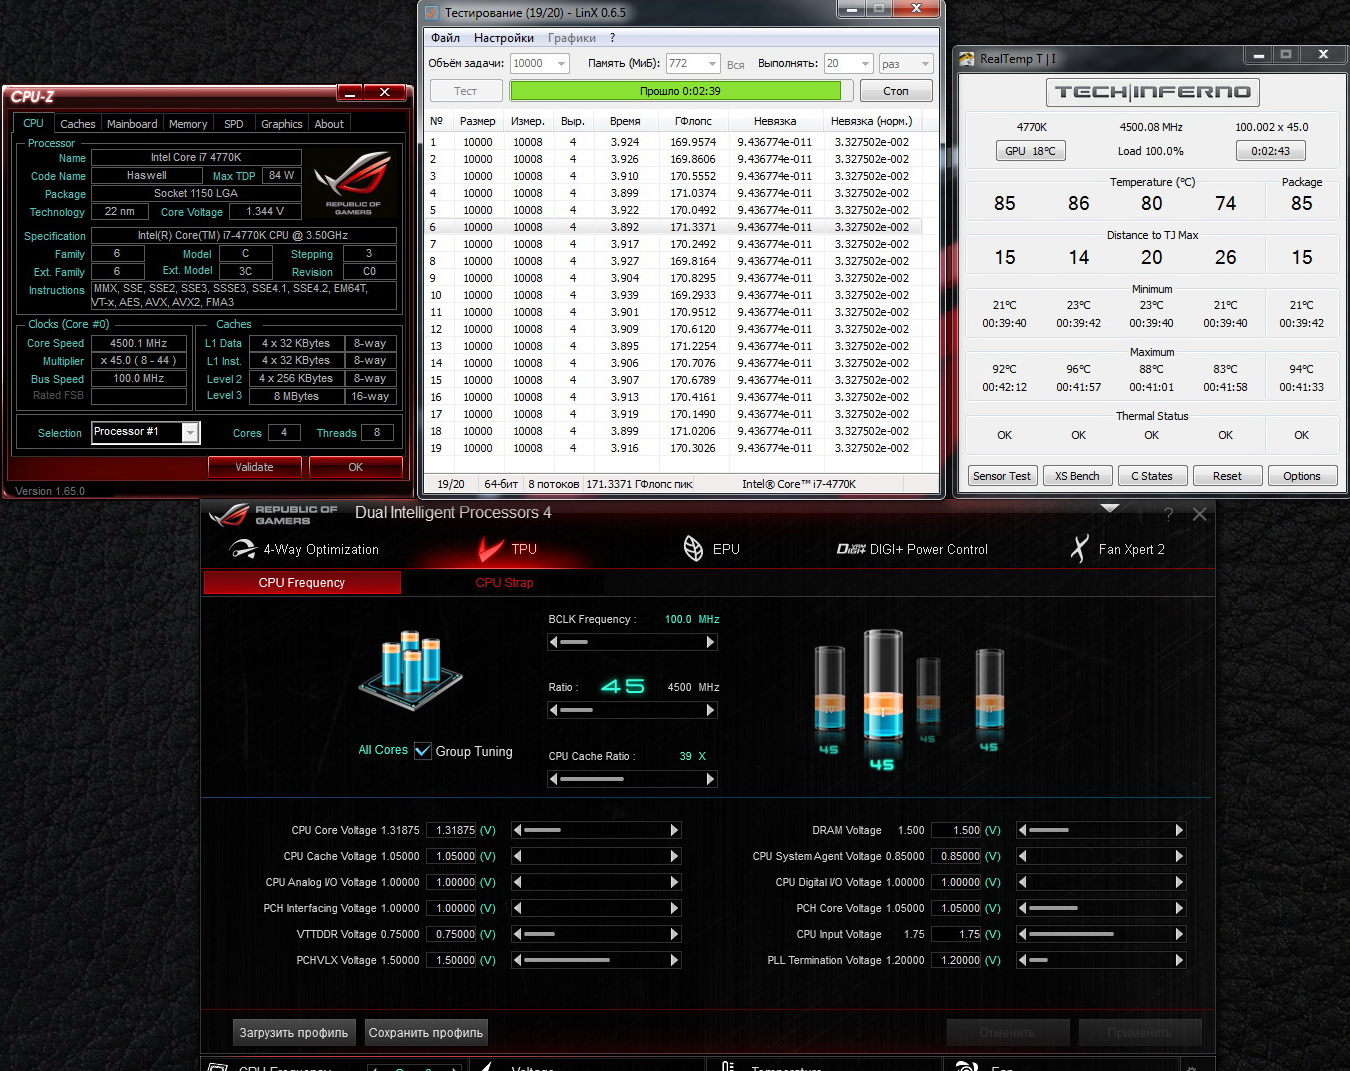Raise the CPU Ratio using the right arrow
Viewport: 1350px width, 1071px height.
(711, 710)
